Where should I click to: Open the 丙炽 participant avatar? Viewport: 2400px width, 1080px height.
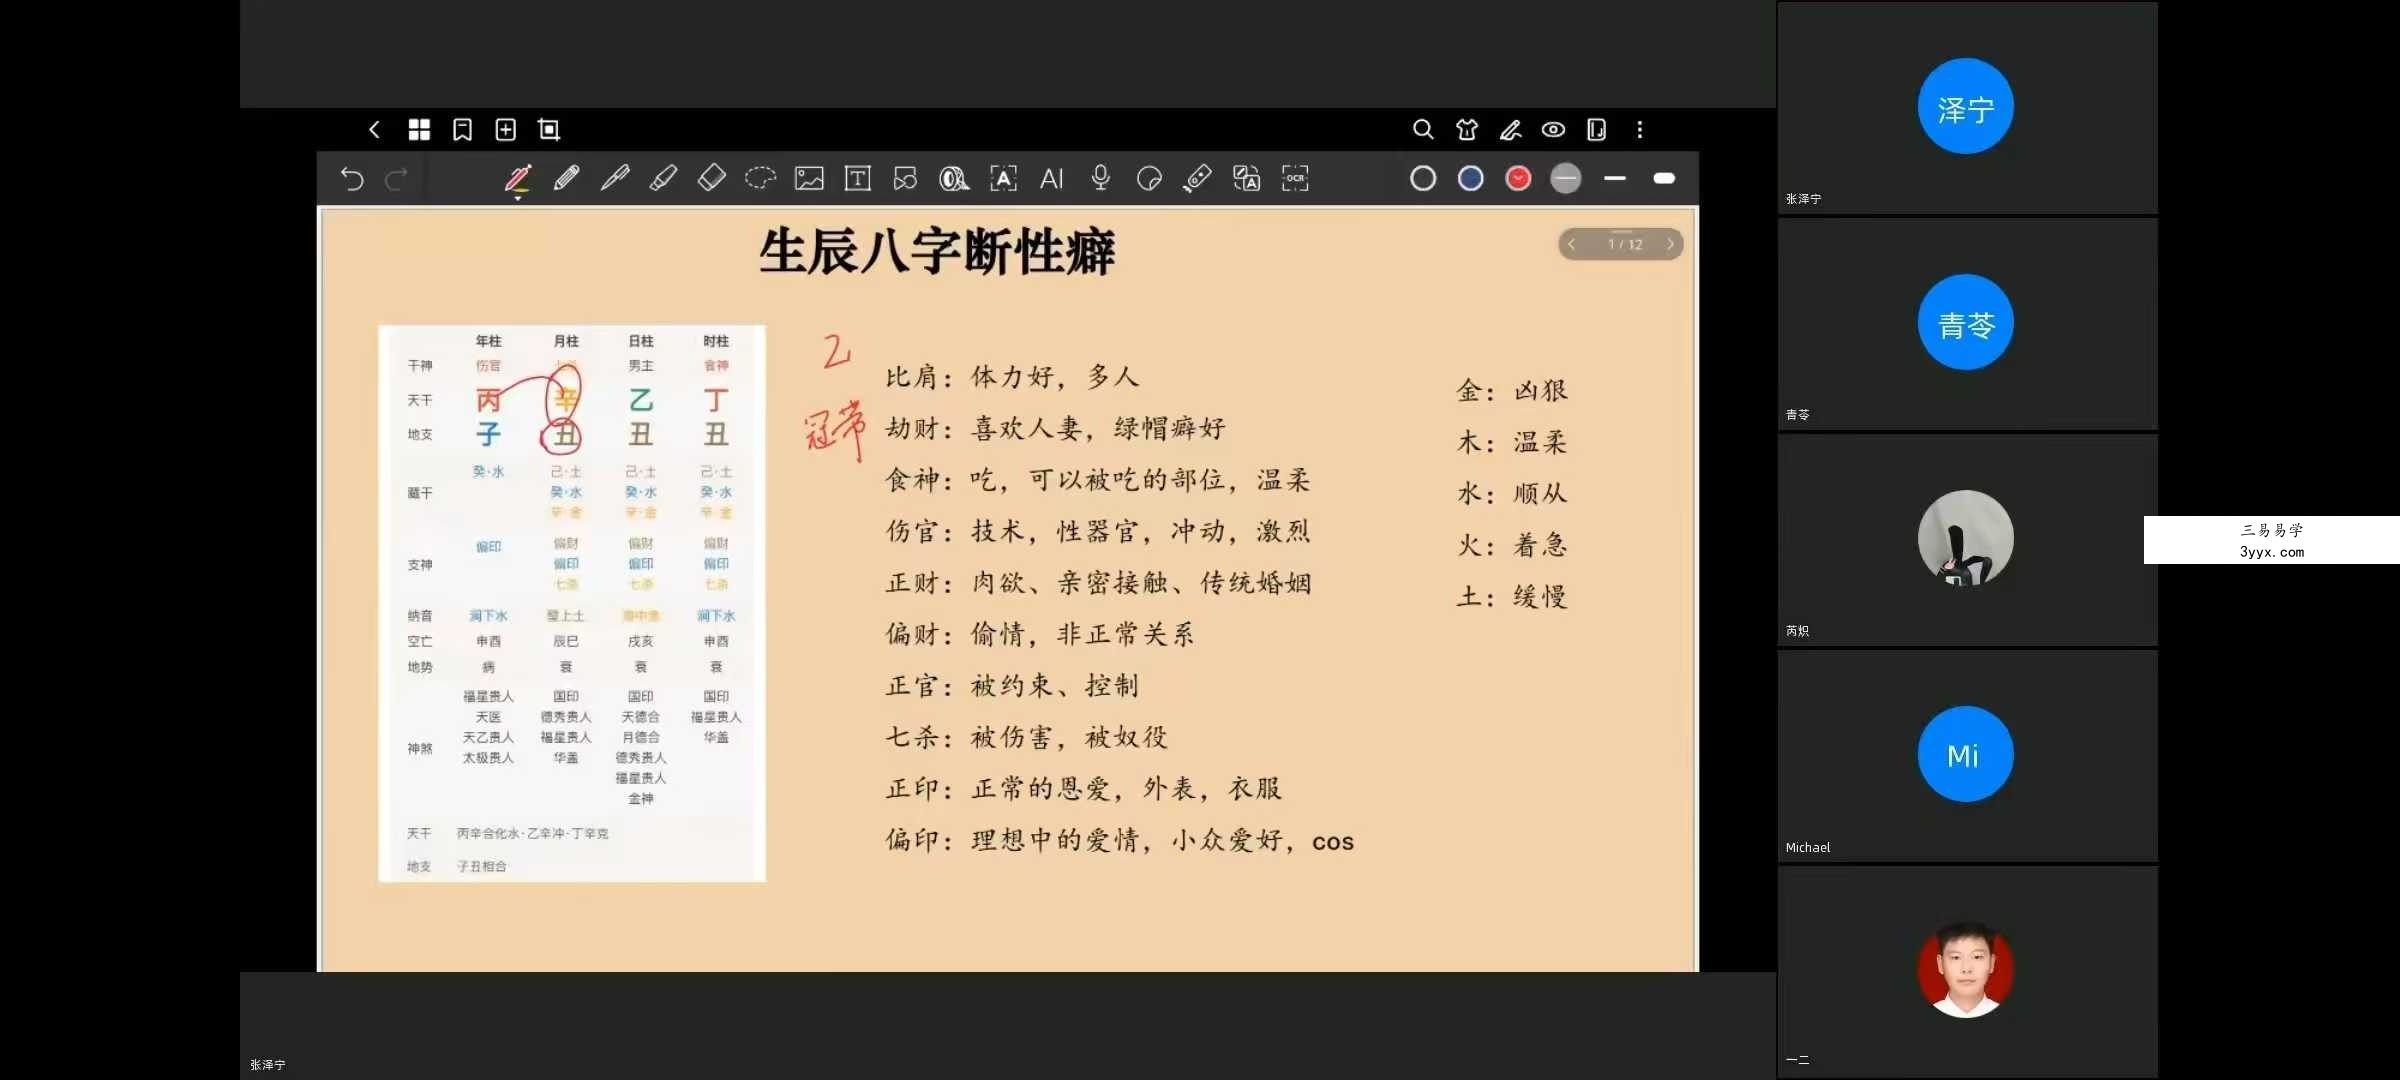click(1966, 538)
